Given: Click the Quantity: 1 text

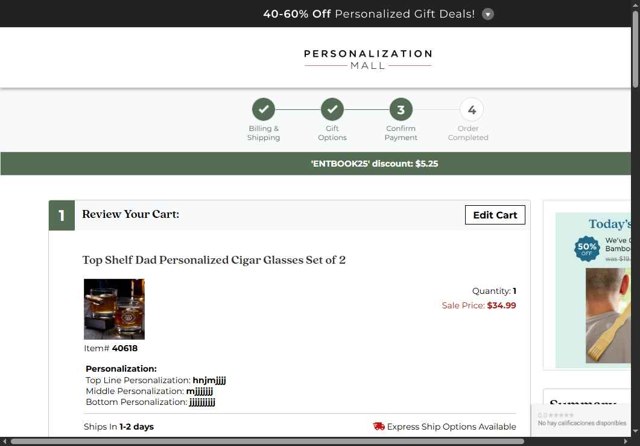Looking at the screenshot, I should coord(494,291).
